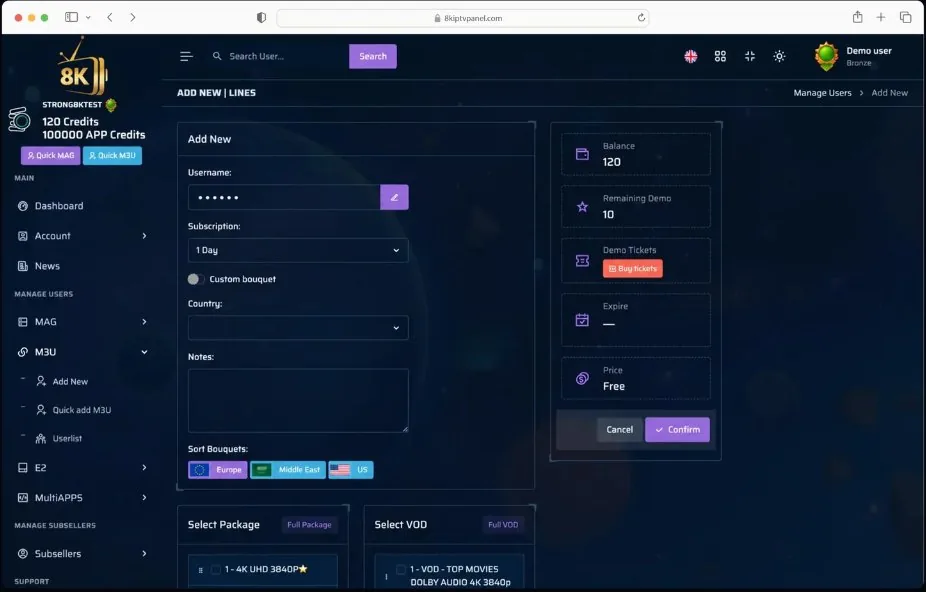Enable the Custom bouquet toggle

[195, 279]
